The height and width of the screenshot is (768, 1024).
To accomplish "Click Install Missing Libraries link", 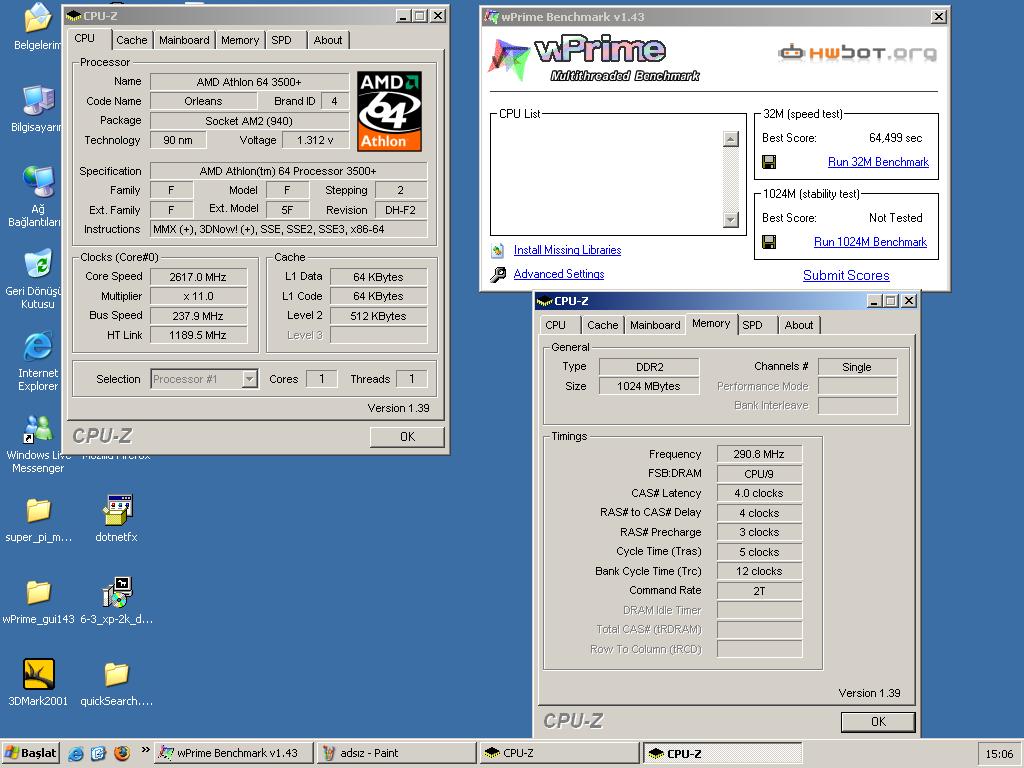I will (x=568, y=250).
